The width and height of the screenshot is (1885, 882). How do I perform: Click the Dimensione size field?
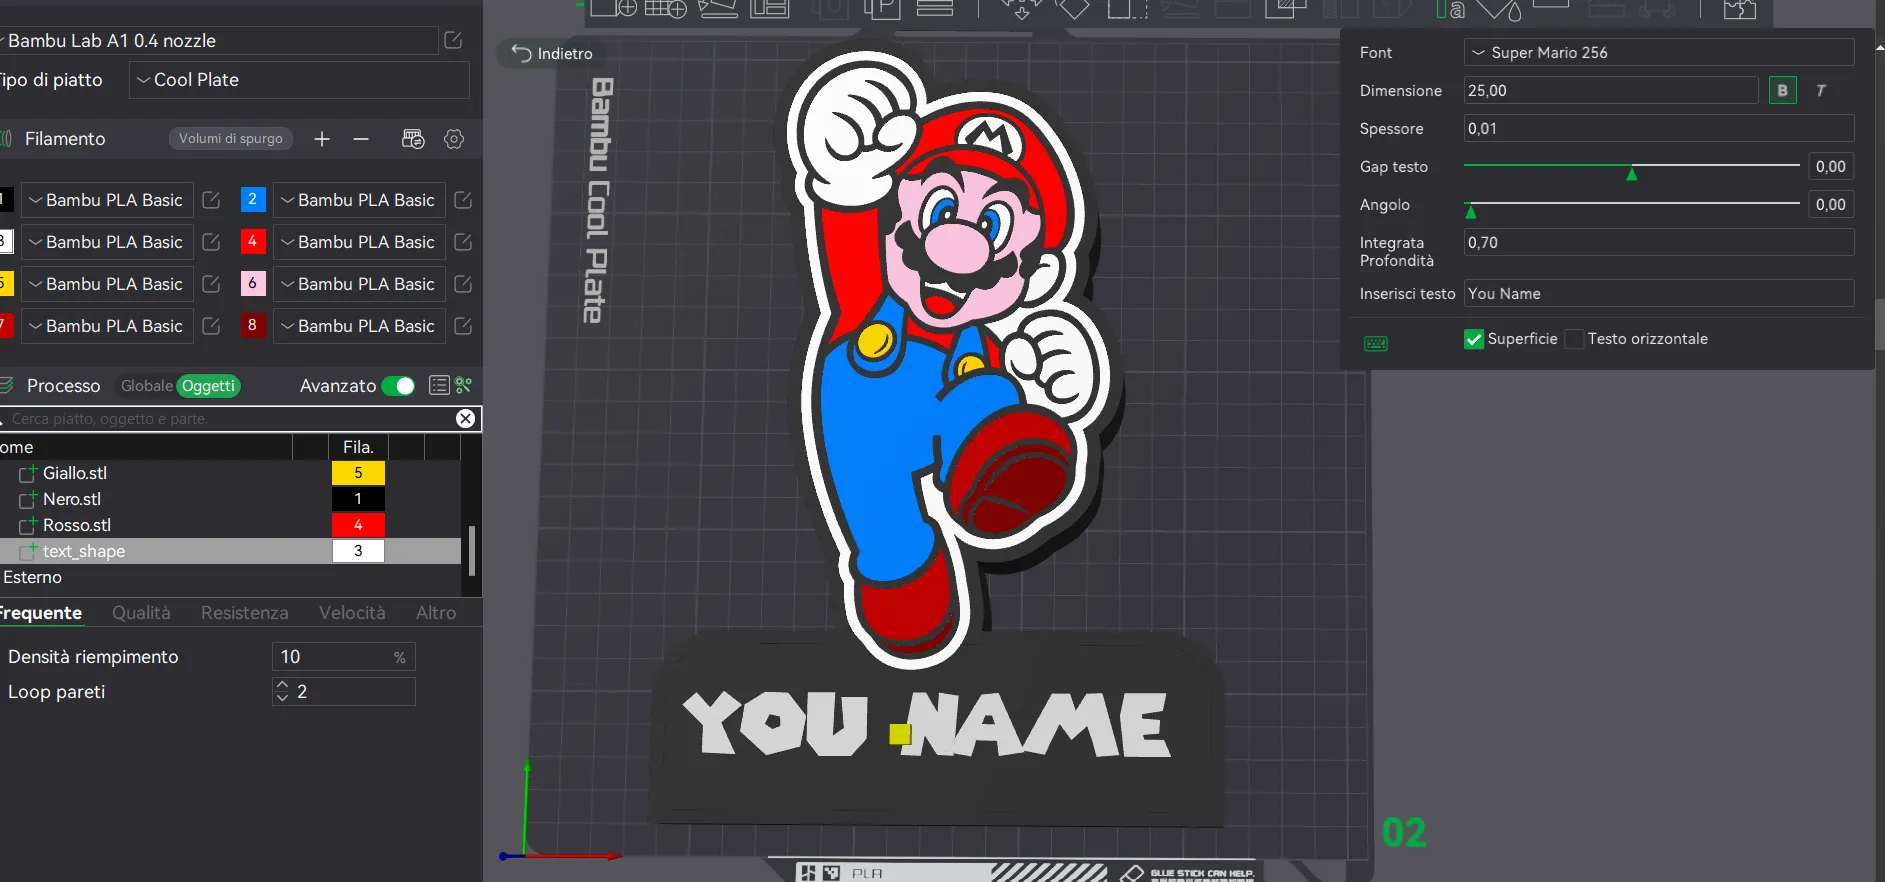click(x=1611, y=90)
